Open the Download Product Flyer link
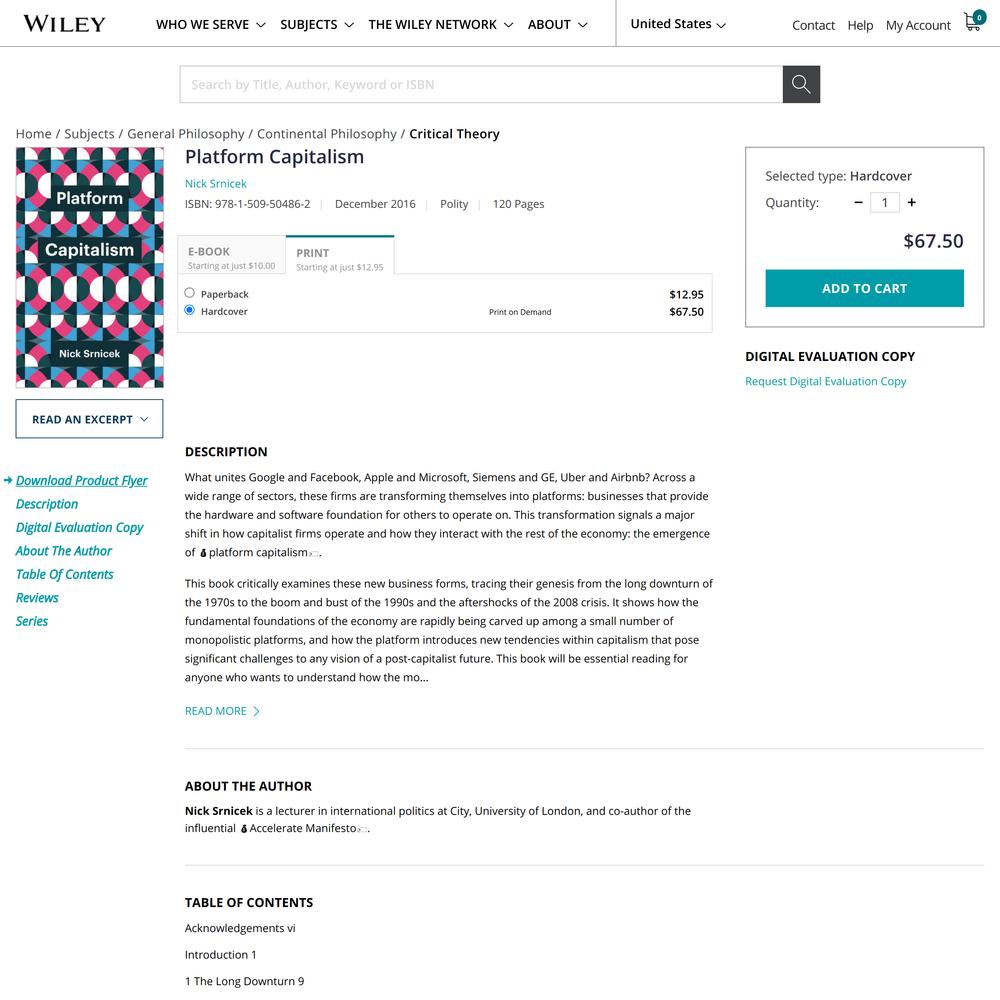This screenshot has height=1000, width=1000. click(x=82, y=481)
